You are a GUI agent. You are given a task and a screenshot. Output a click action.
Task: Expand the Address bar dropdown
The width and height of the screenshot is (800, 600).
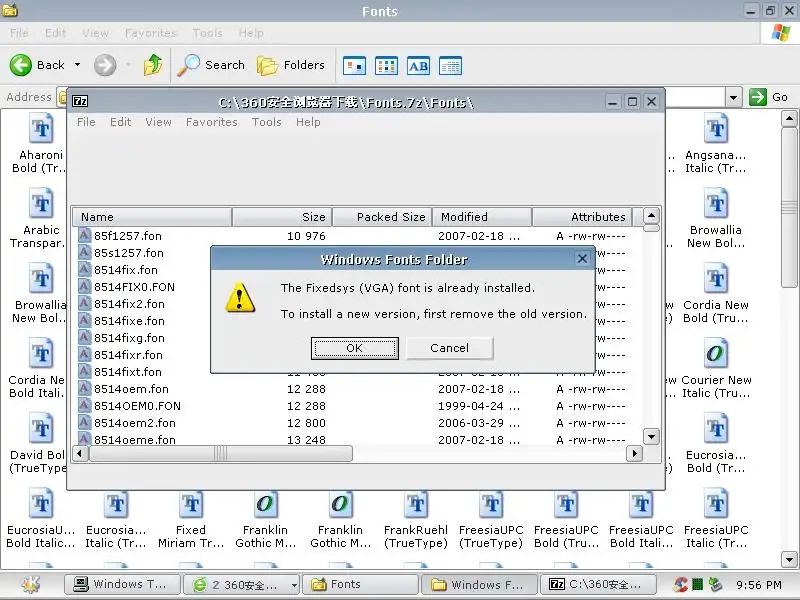734,97
